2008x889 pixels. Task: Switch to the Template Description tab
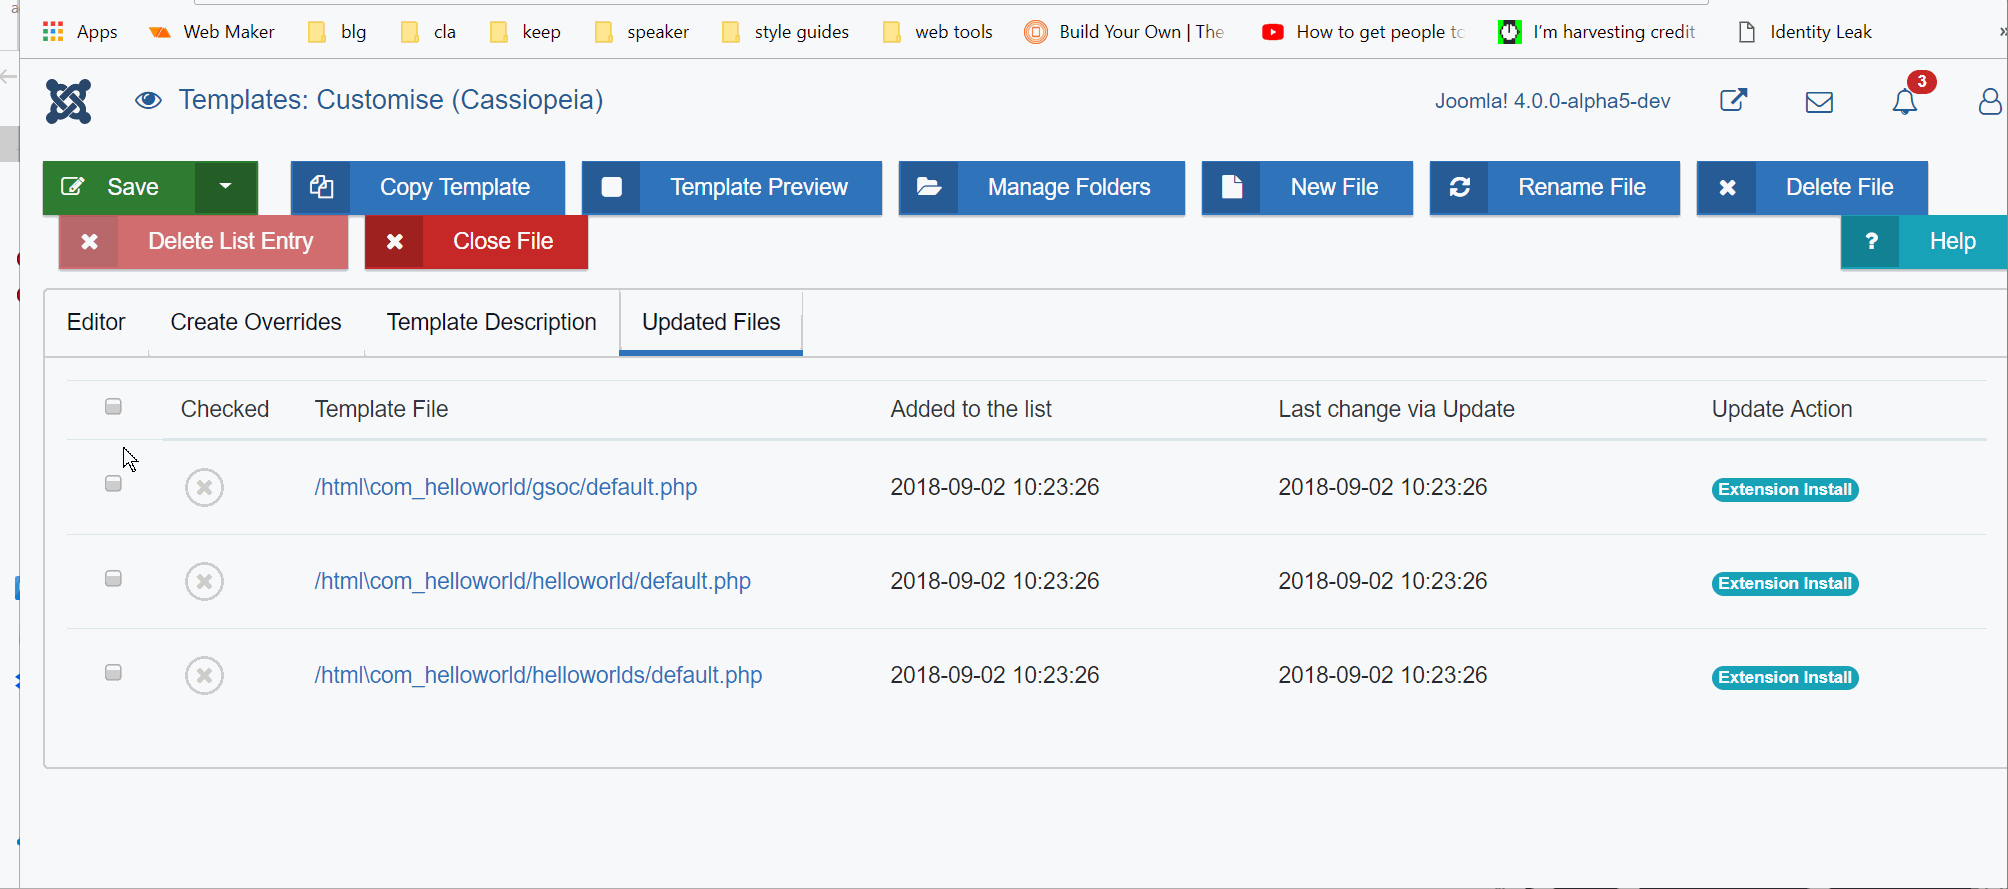(x=491, y=322)
